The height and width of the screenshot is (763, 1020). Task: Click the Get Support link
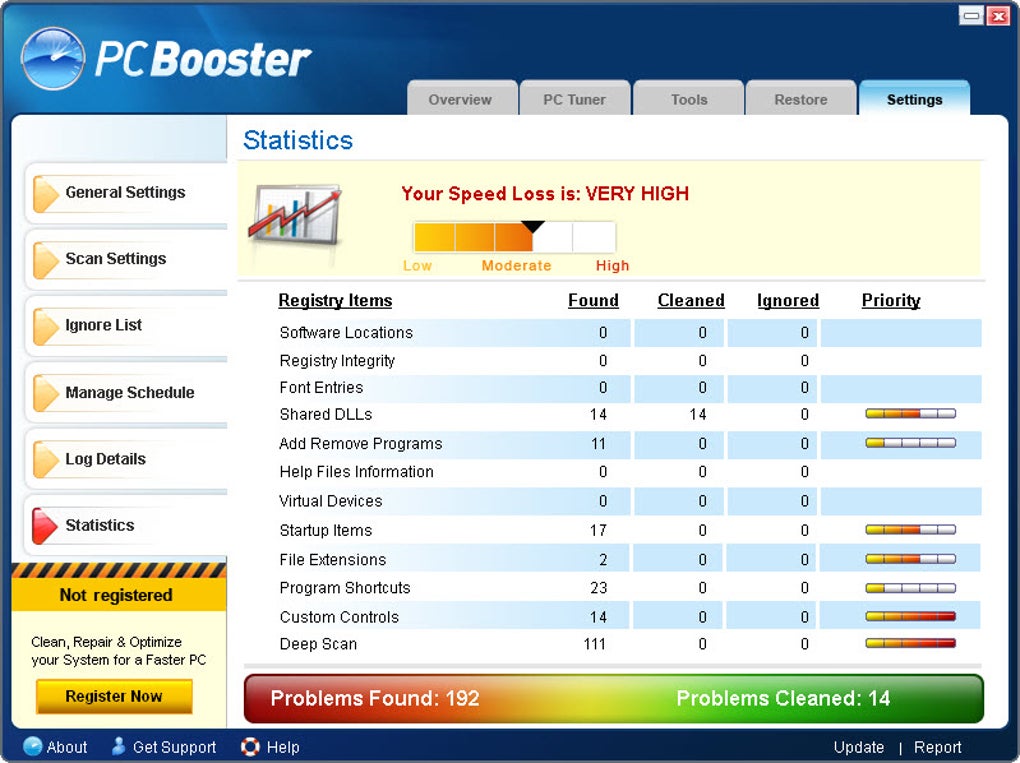174,747
